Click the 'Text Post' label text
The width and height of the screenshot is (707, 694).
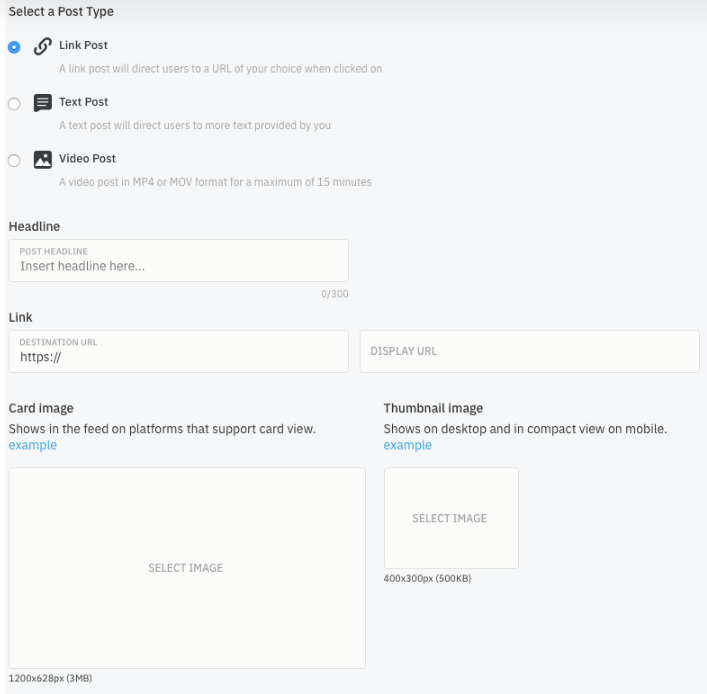pyautogui.click(x=83, y=102)
